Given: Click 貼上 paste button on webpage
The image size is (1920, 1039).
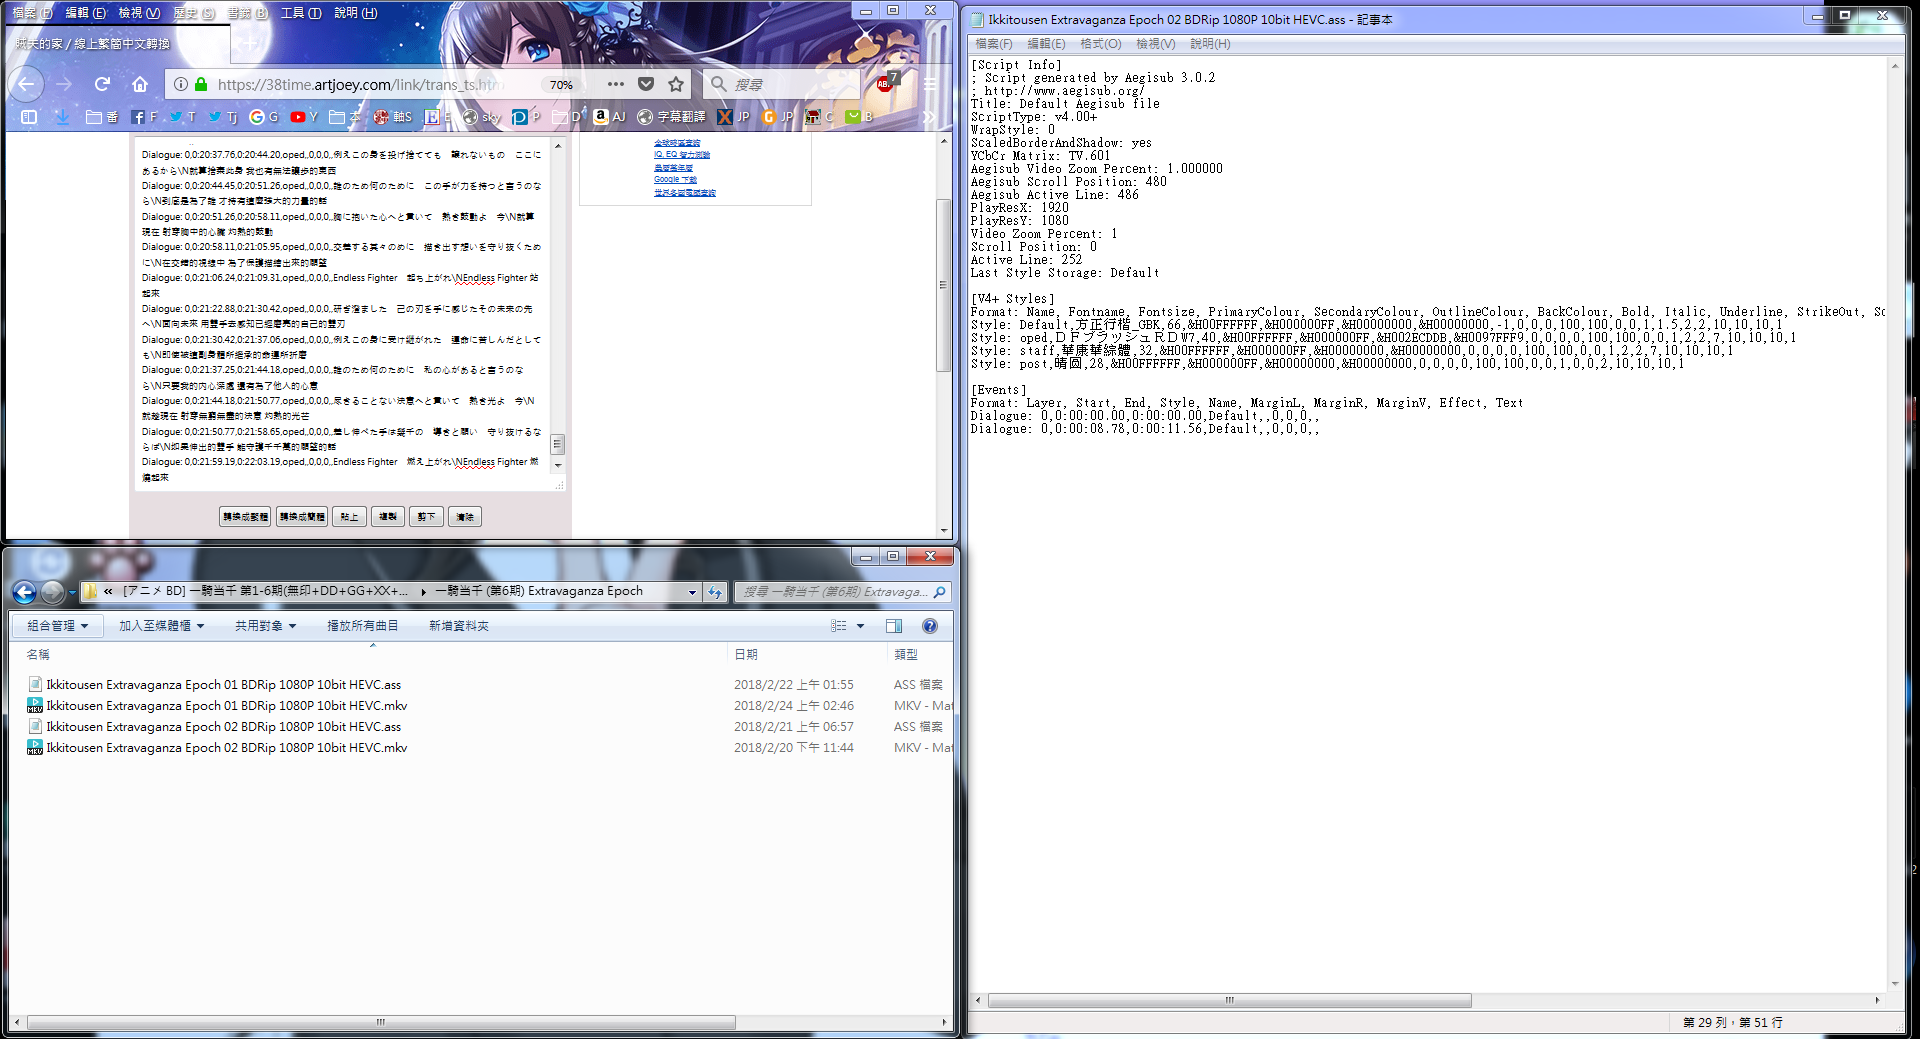Looking at the screenshot, I should [x=349, y=517].
